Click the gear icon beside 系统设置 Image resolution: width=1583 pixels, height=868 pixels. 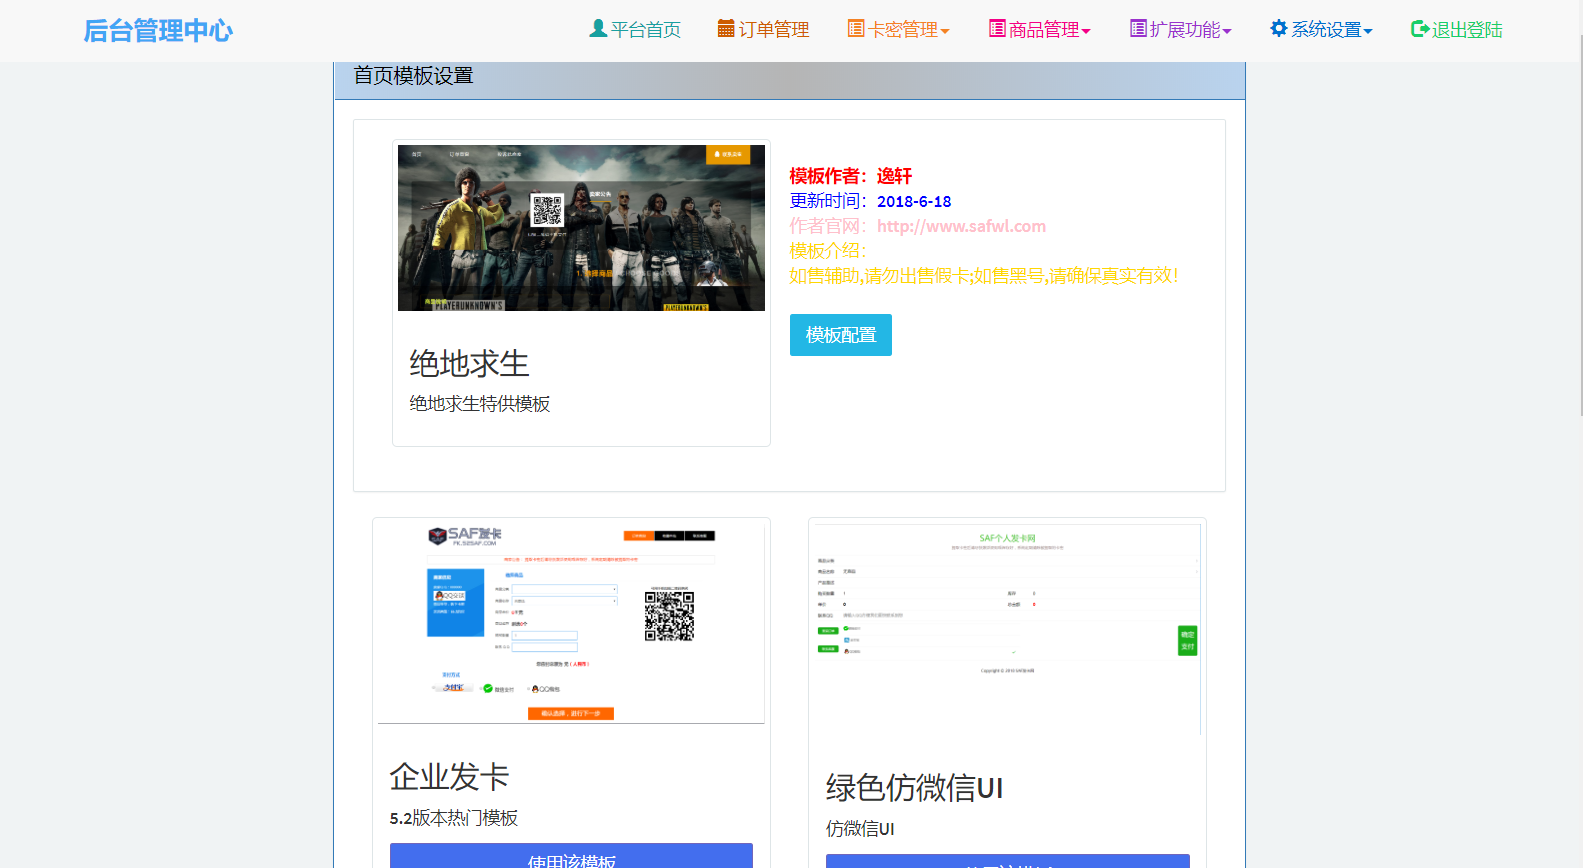click(1279, 29)
